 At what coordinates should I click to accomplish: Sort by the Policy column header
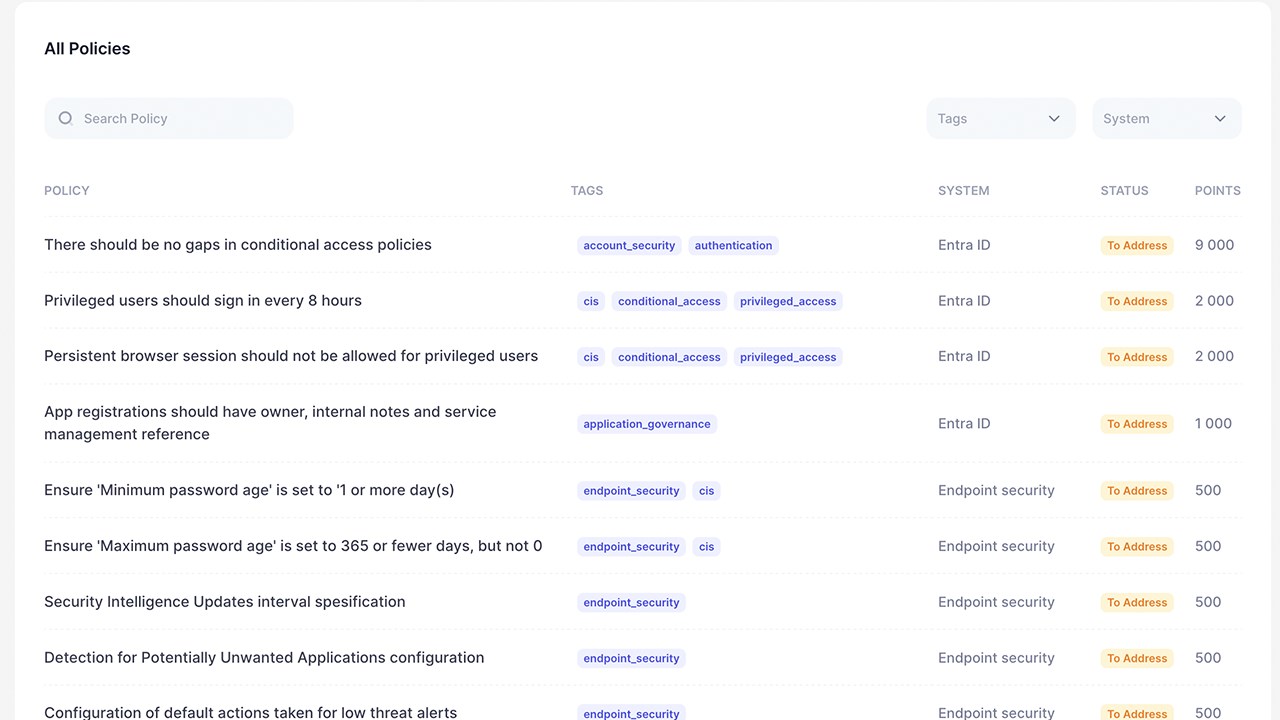click(x=67, y=190)
